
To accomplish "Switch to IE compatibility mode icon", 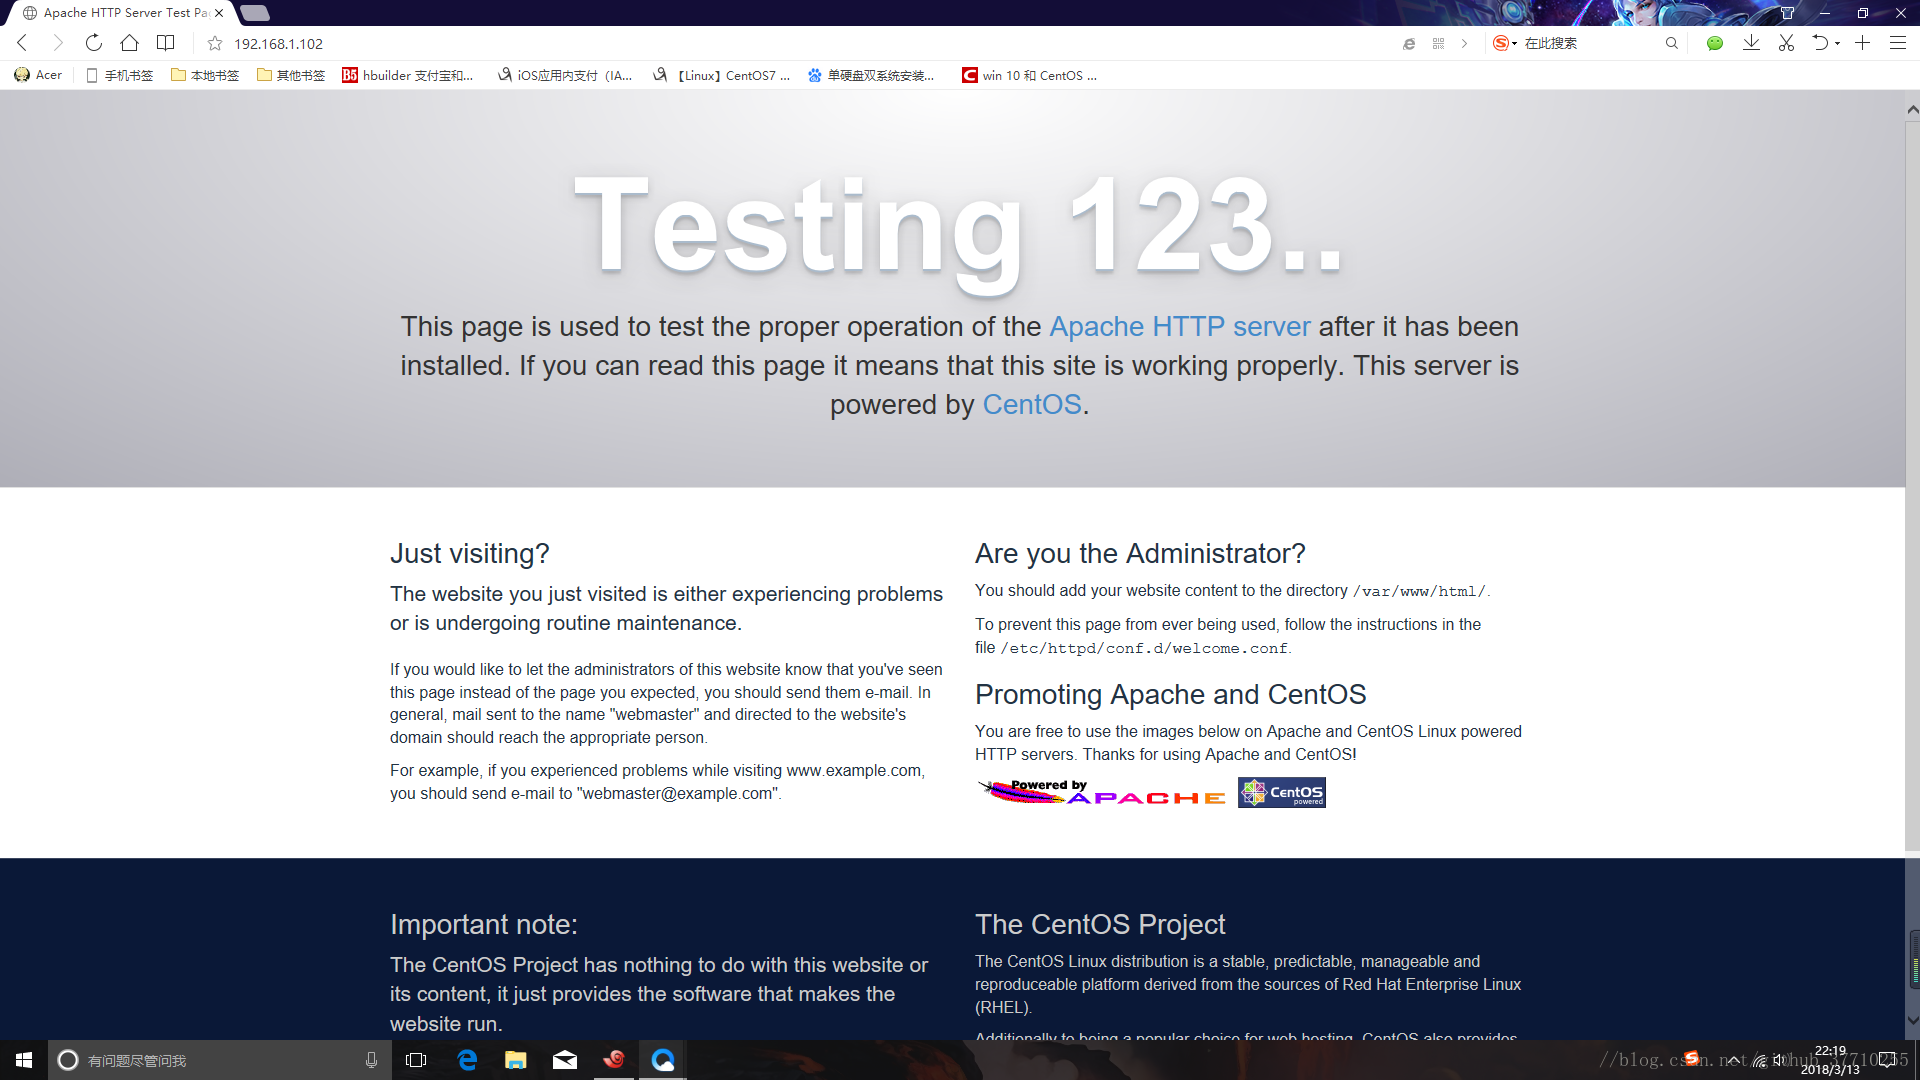I will (x=1409, y=43).
